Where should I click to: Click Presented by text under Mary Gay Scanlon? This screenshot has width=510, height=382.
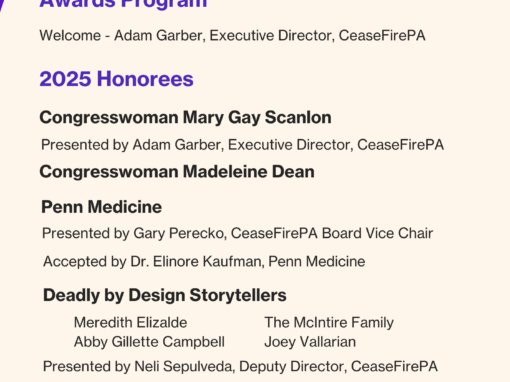pos(85,145)
